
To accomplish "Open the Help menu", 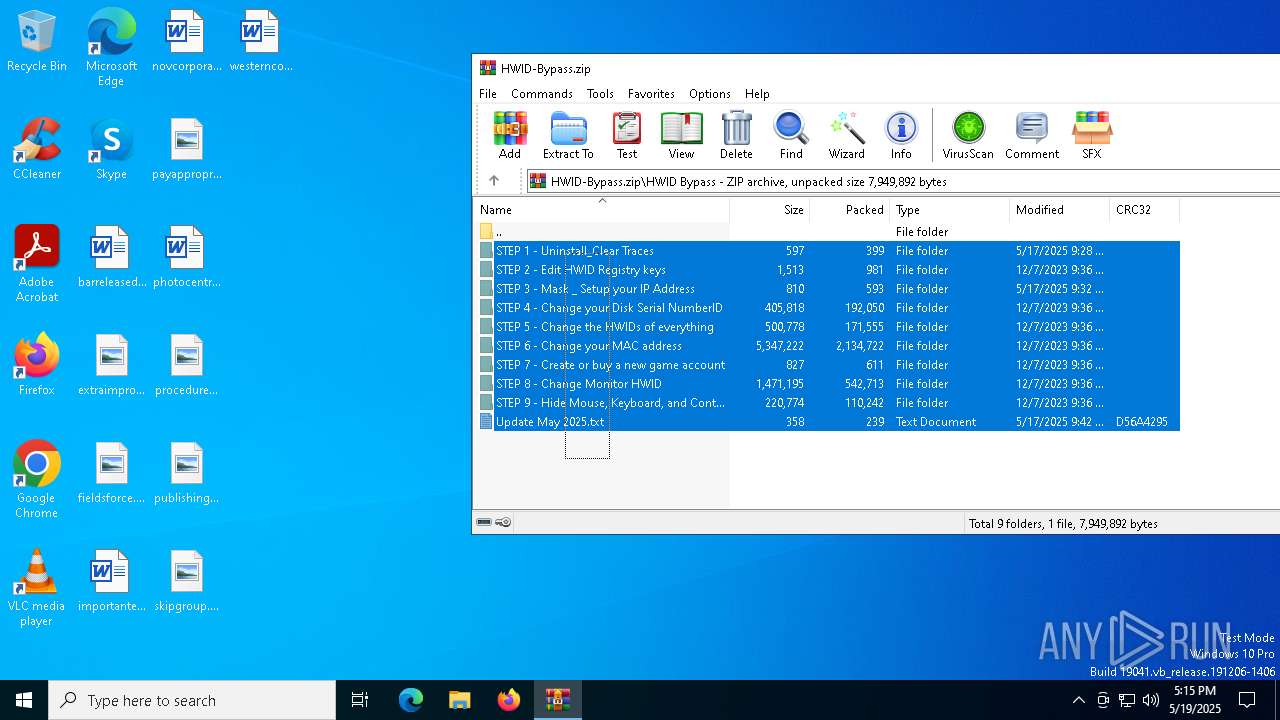I will [x=757, y=94].
